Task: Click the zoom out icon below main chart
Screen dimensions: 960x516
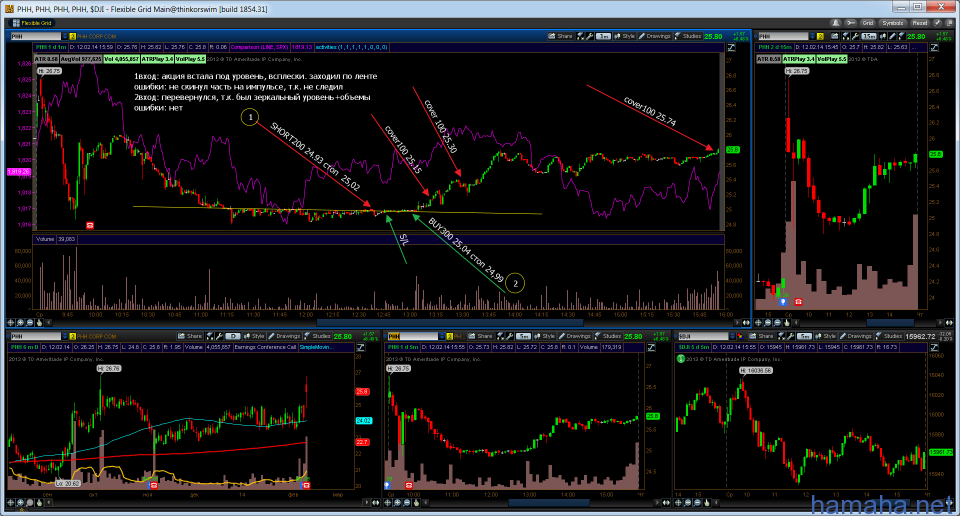Action: 30,323
